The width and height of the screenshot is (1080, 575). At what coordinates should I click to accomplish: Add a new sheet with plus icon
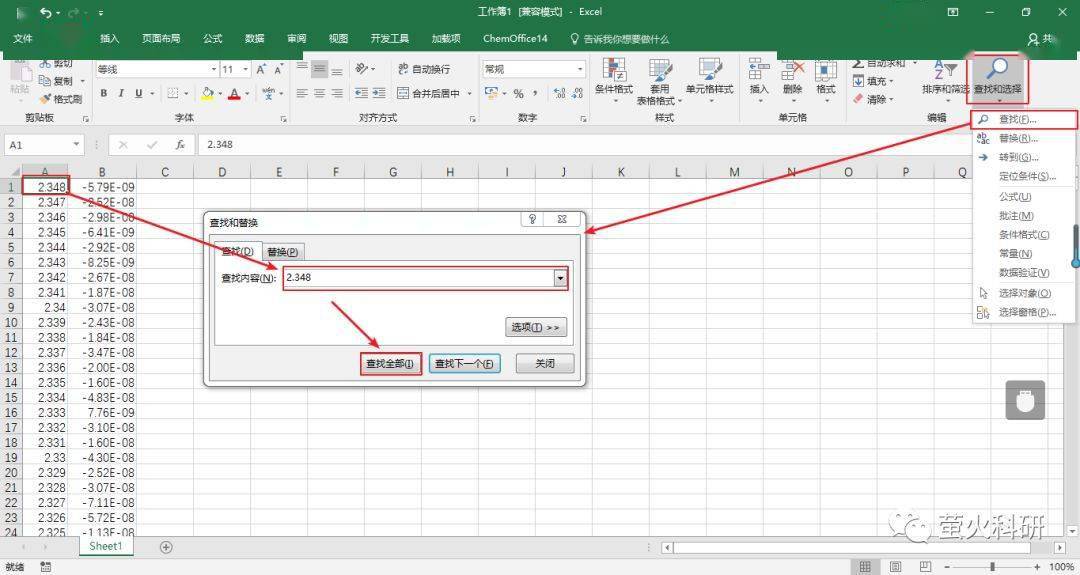click(x=166, y=547)
